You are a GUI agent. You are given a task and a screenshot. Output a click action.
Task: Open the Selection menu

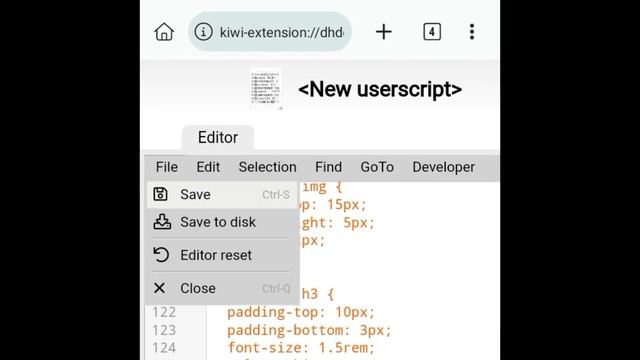267,167
